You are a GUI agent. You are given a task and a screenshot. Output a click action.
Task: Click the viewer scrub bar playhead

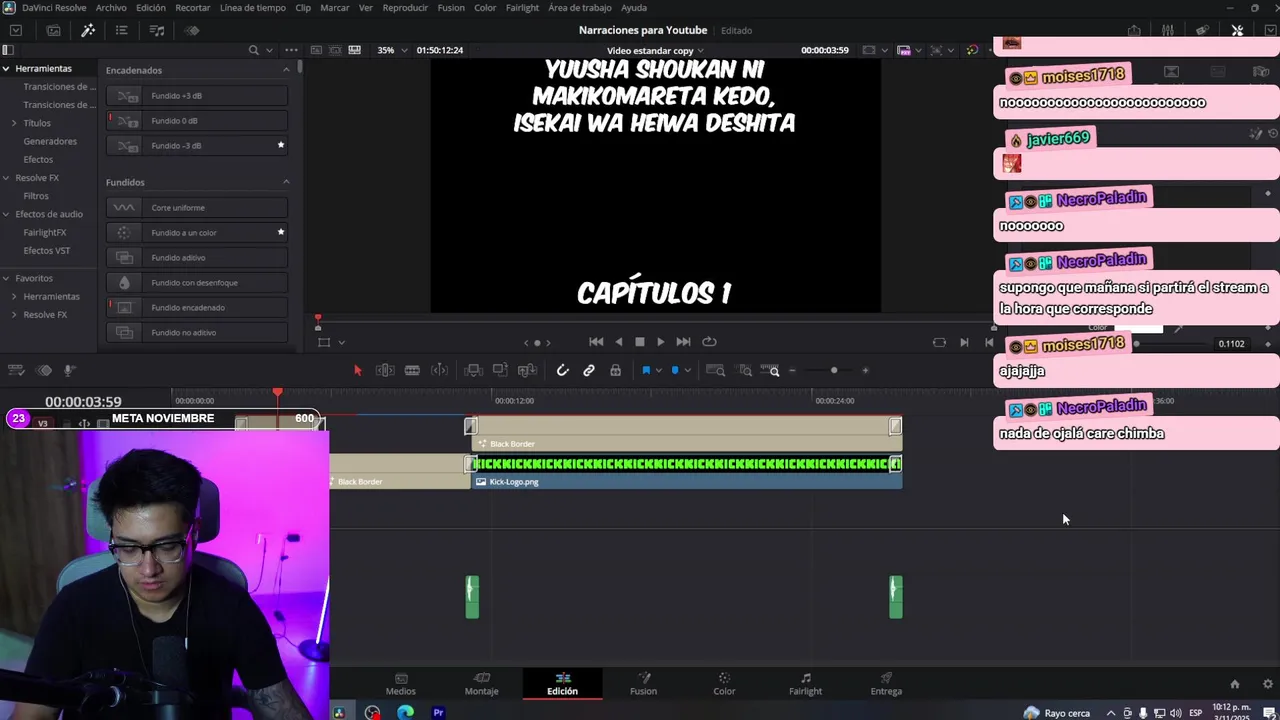318,321
